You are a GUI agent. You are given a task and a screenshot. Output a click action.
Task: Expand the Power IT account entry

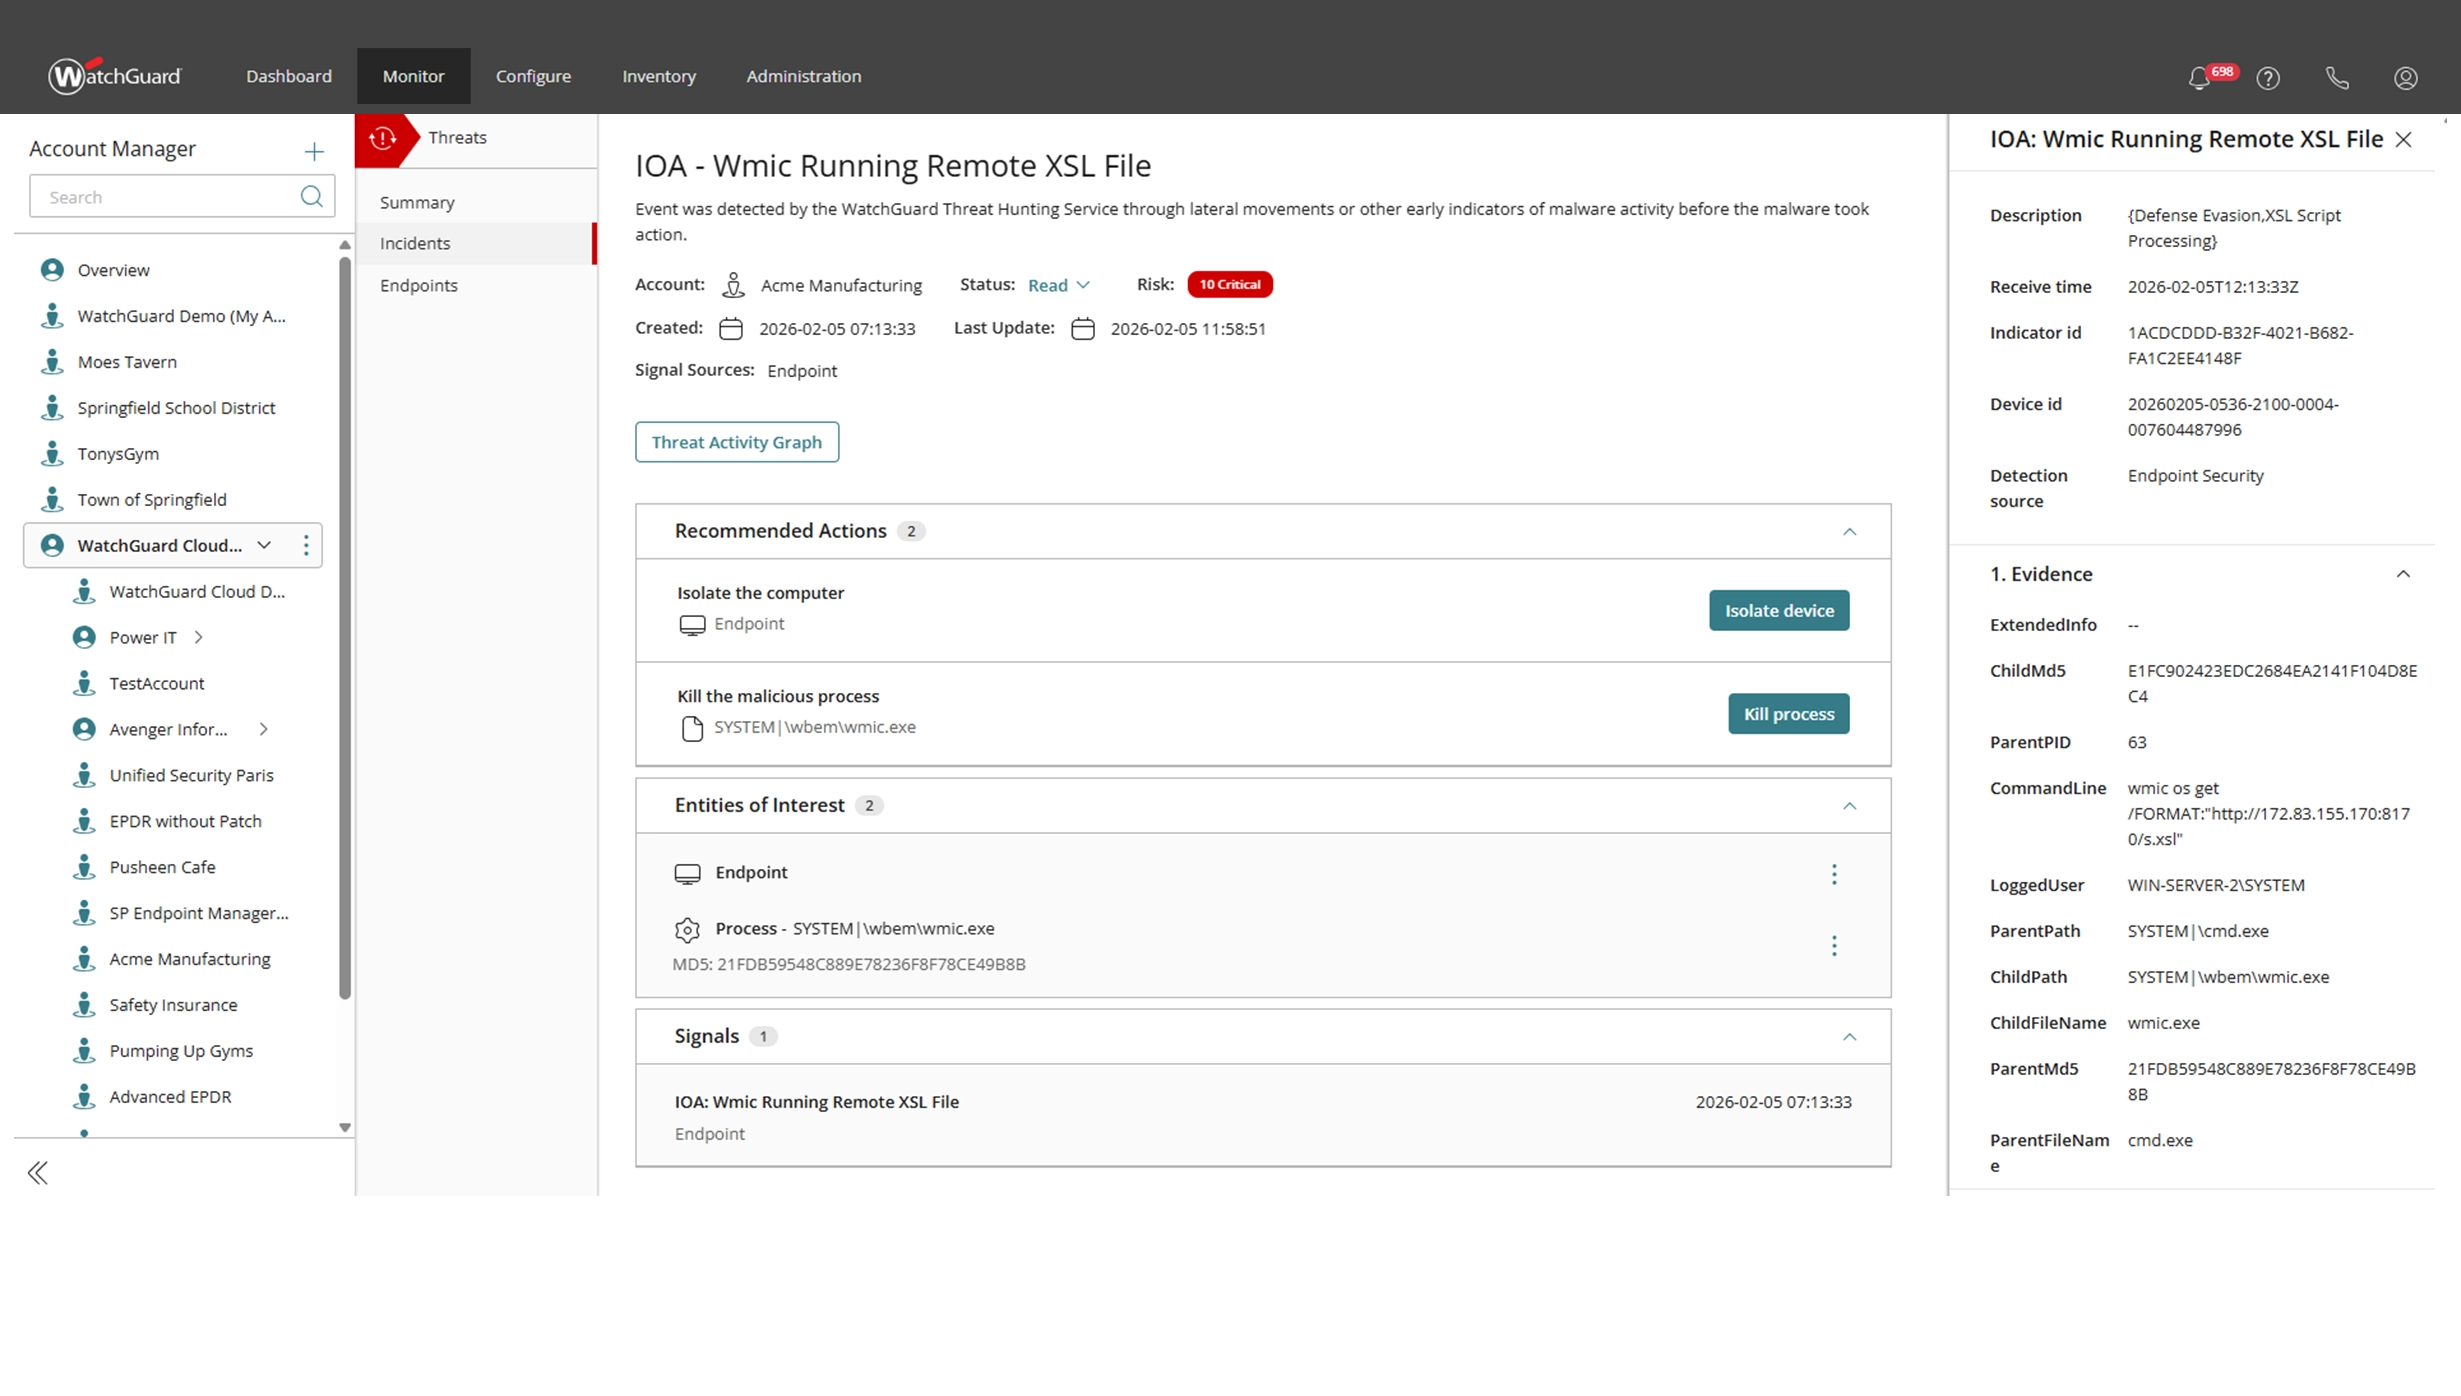(197, 637)
